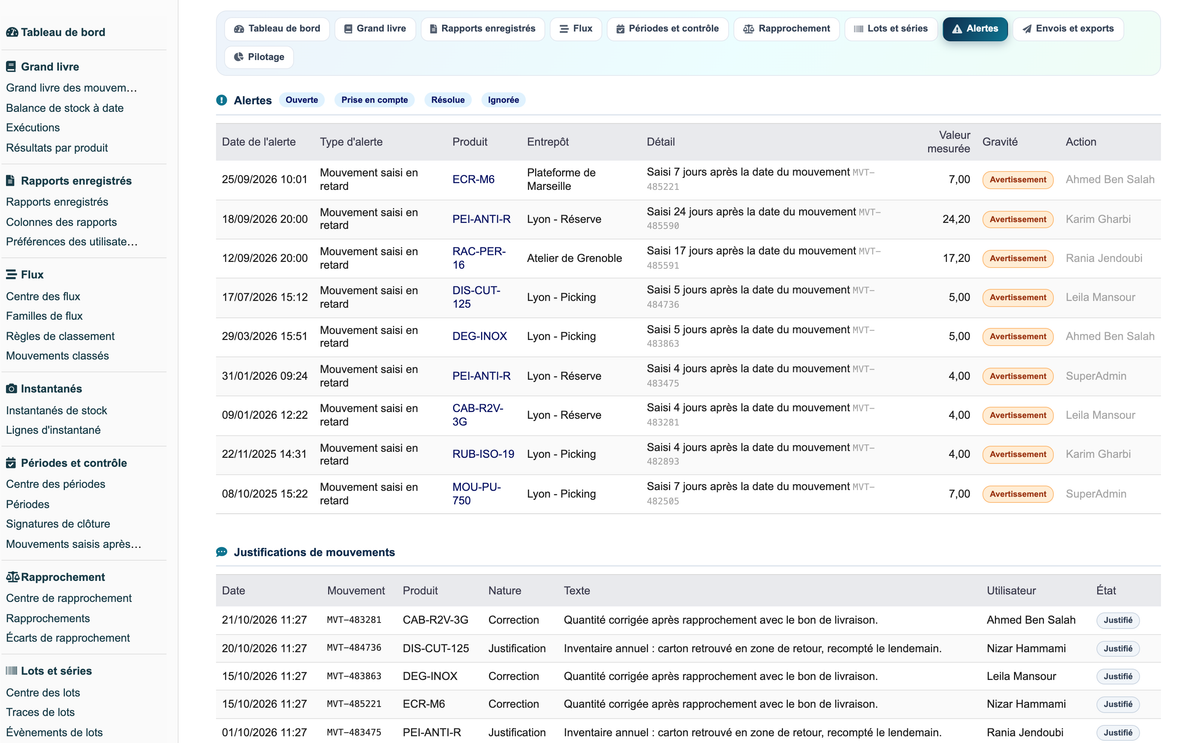Click the info icon beside Alertes section title
This screenshot has height=743, width=1200.
(222, 100)
